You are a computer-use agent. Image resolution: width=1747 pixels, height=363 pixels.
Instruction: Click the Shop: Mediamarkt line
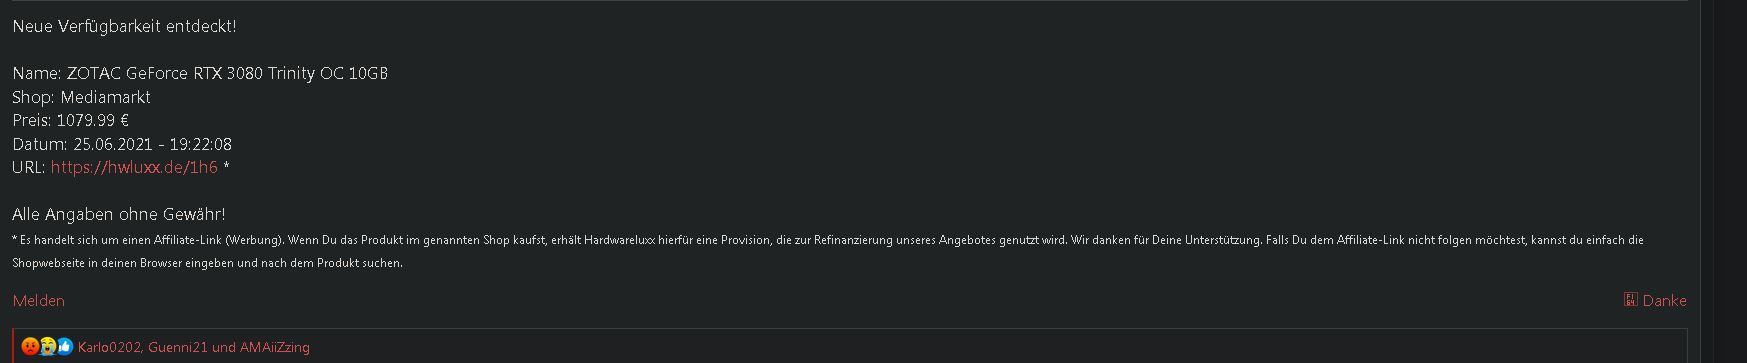click(x=81, y=97)
